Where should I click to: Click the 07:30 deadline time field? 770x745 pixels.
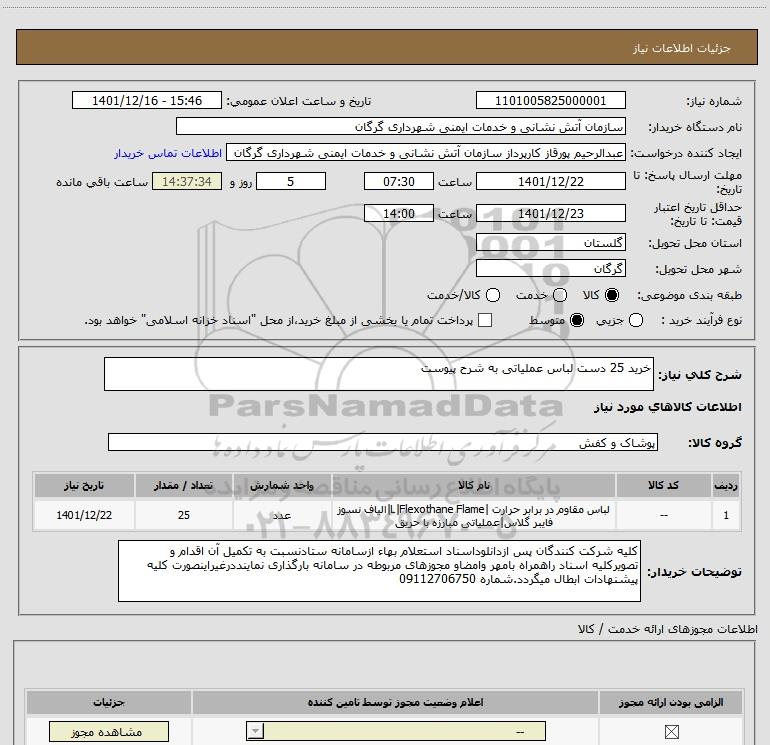399,181
